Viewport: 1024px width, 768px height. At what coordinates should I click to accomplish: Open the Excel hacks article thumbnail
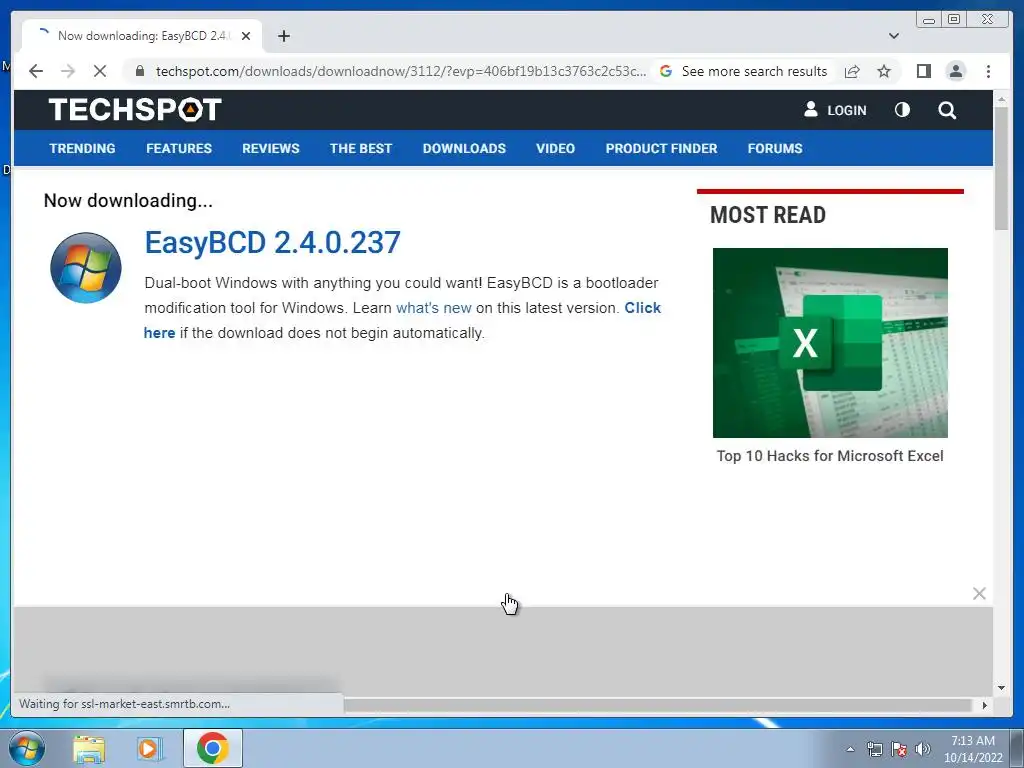830,343
